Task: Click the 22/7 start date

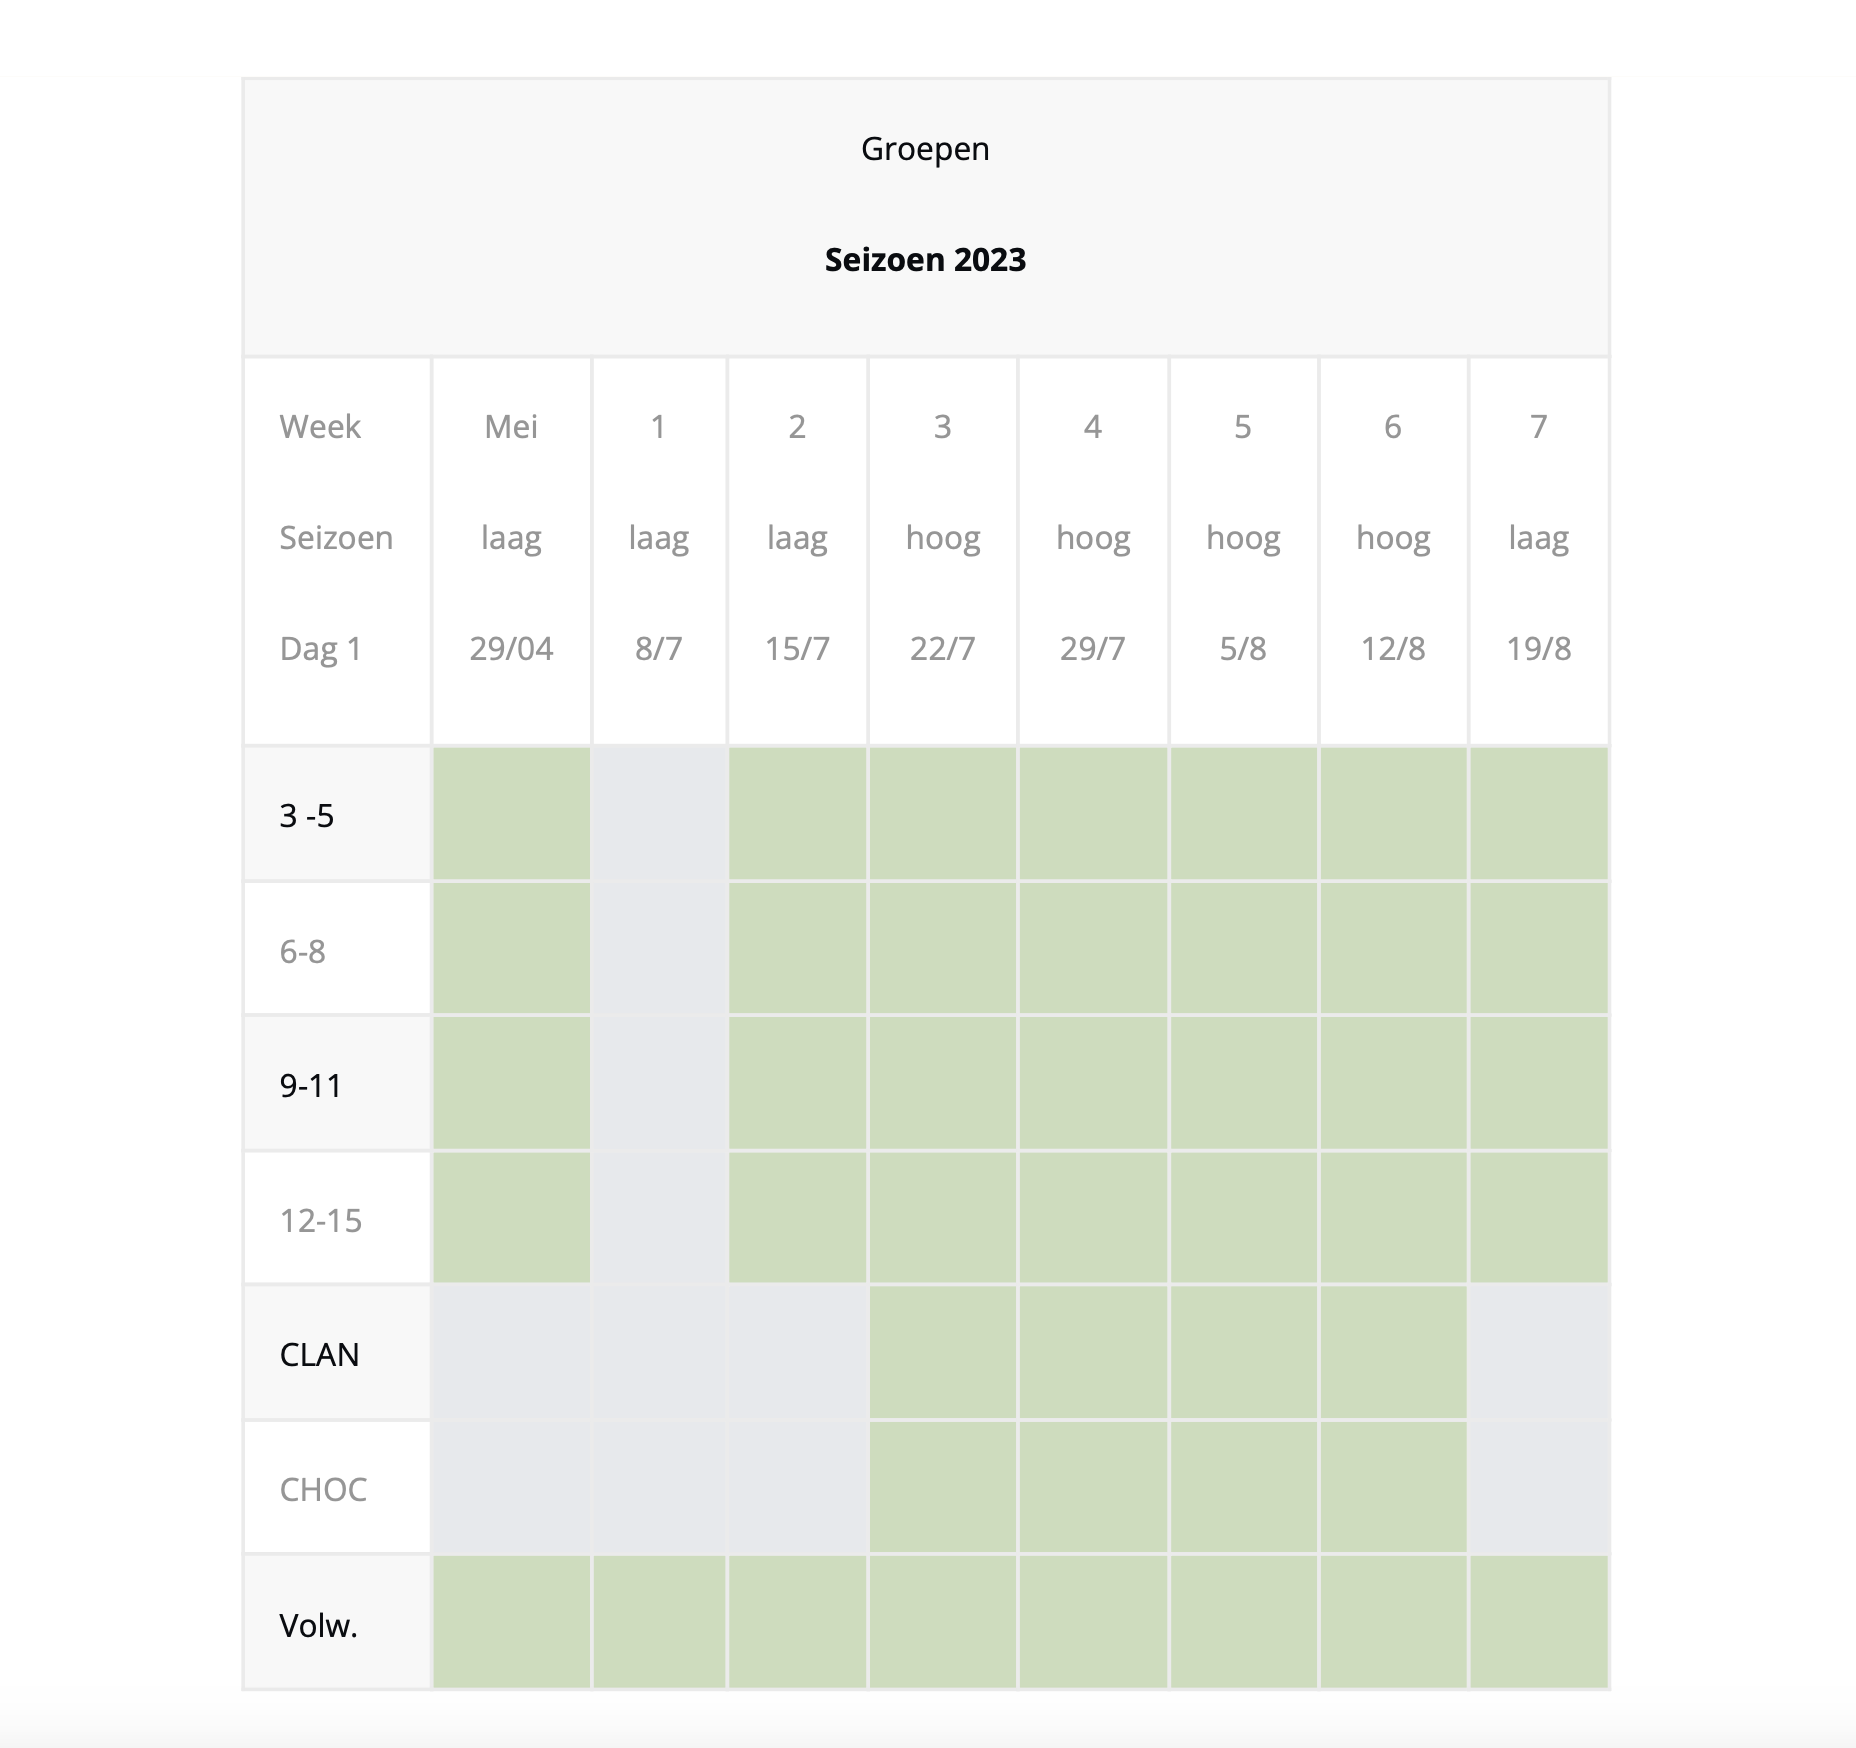Action: pos(943,648)
